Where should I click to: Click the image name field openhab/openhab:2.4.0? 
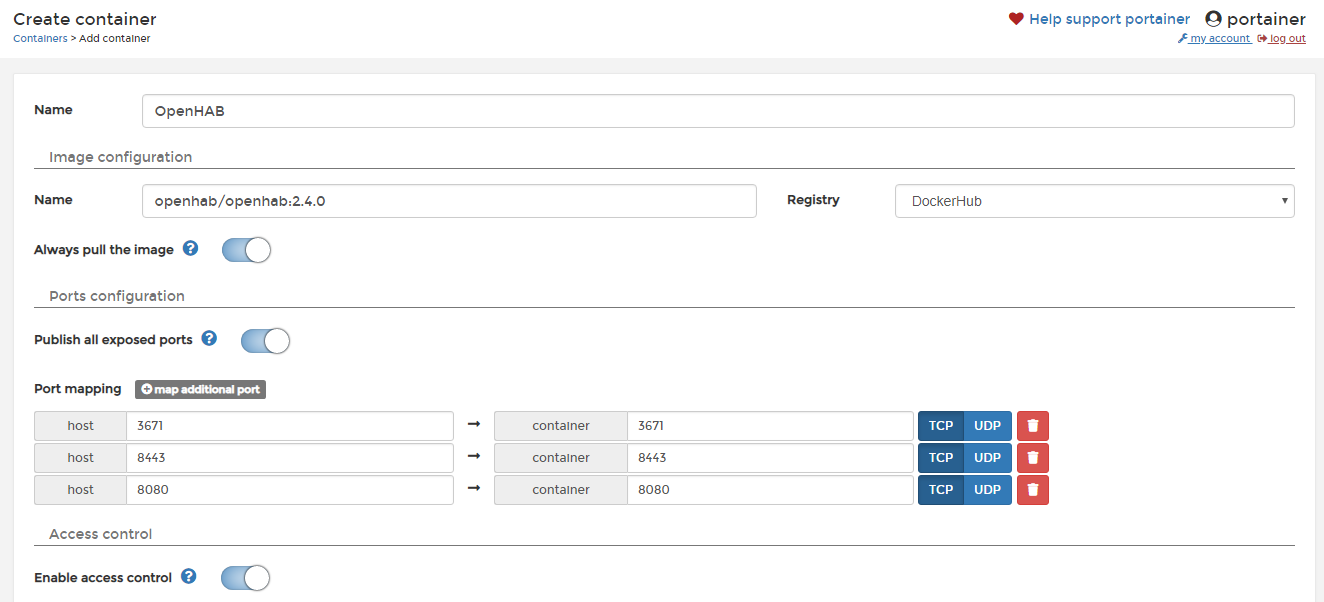click(x=449, y=201)
